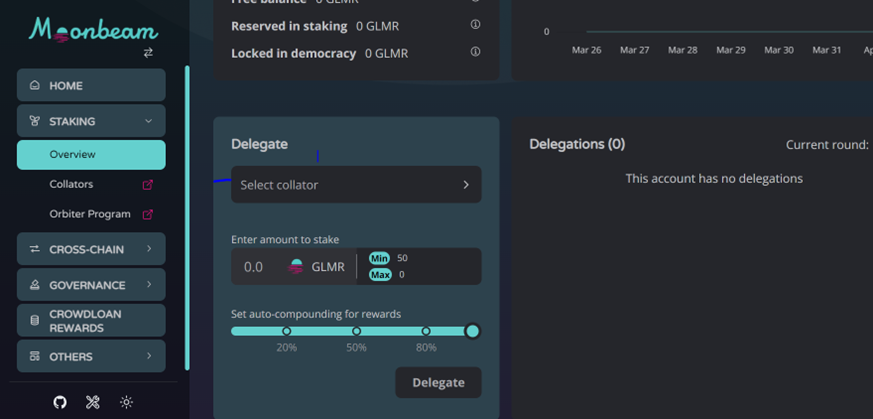This screenshot has width=873, height=419.
Task: Click the Select collator arrow chevron
Action: [x=466, y=185]
